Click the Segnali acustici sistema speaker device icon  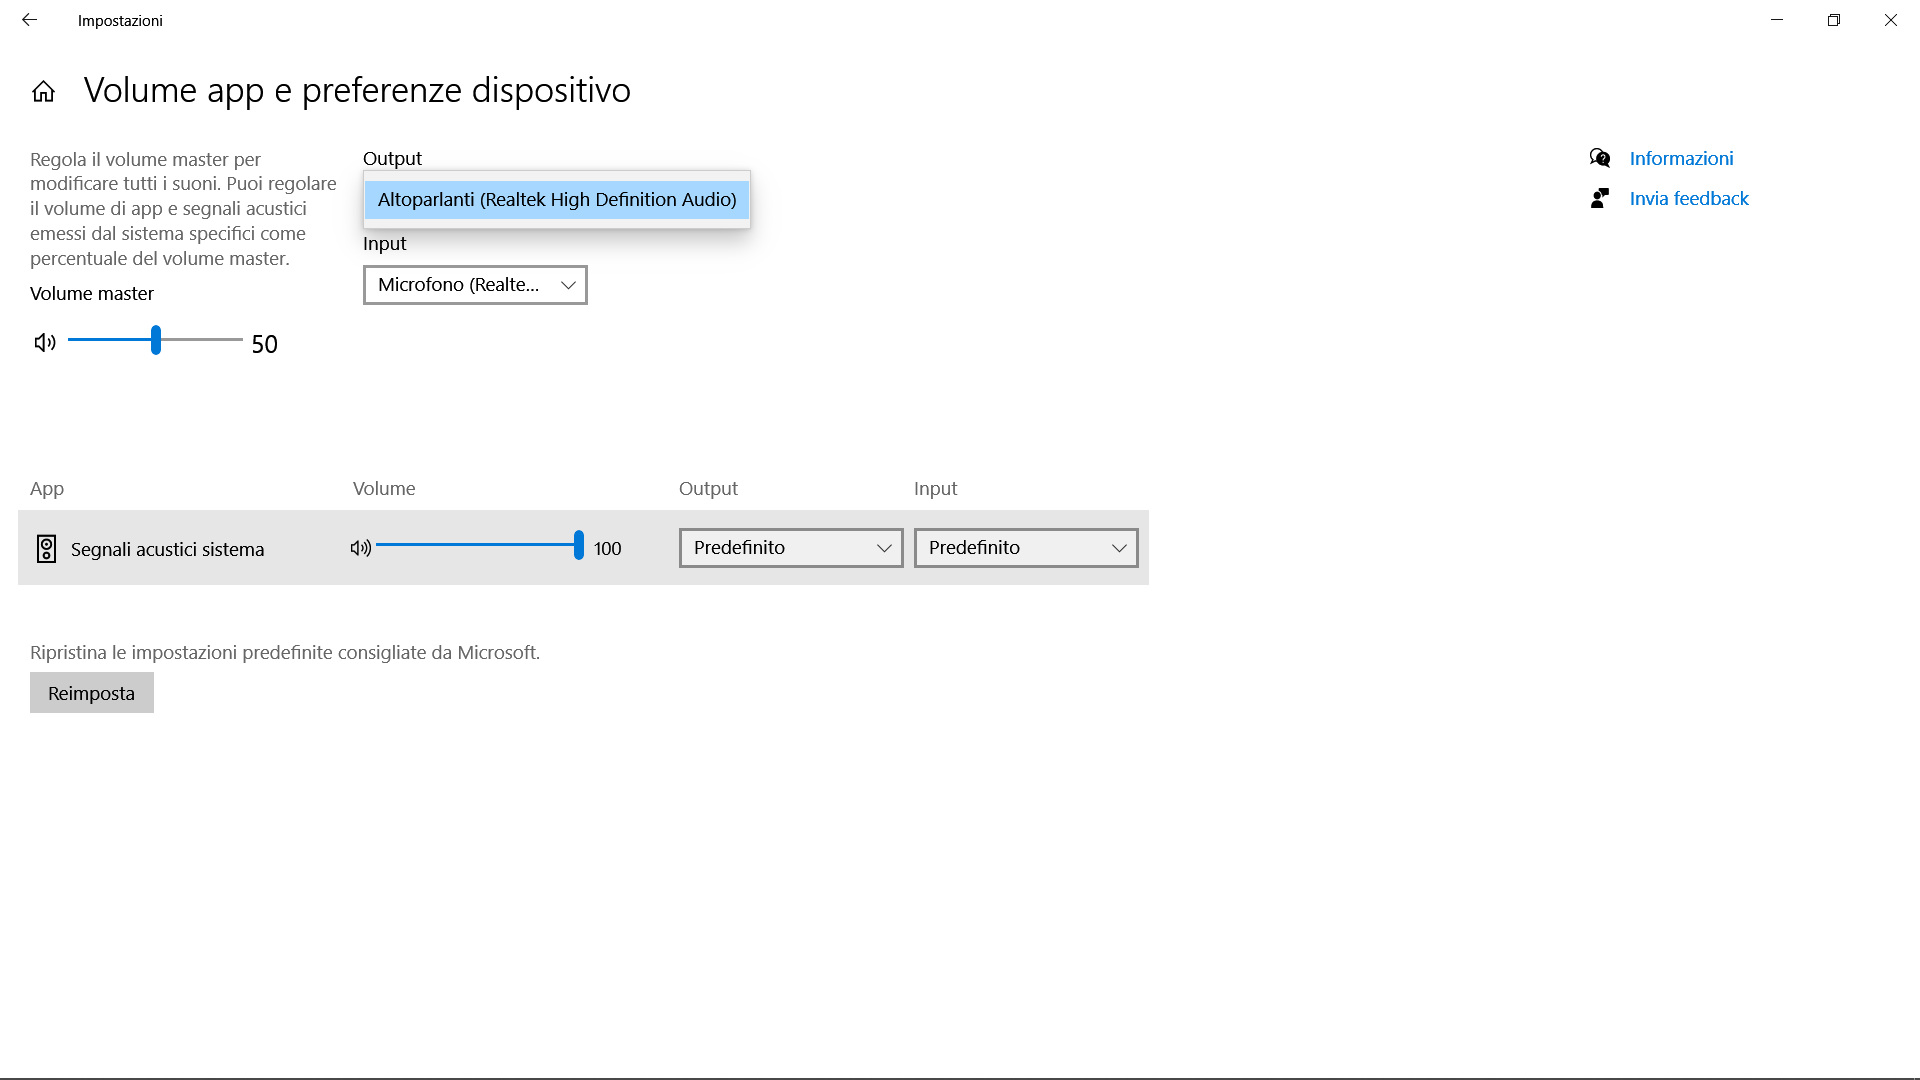[46, 548]
